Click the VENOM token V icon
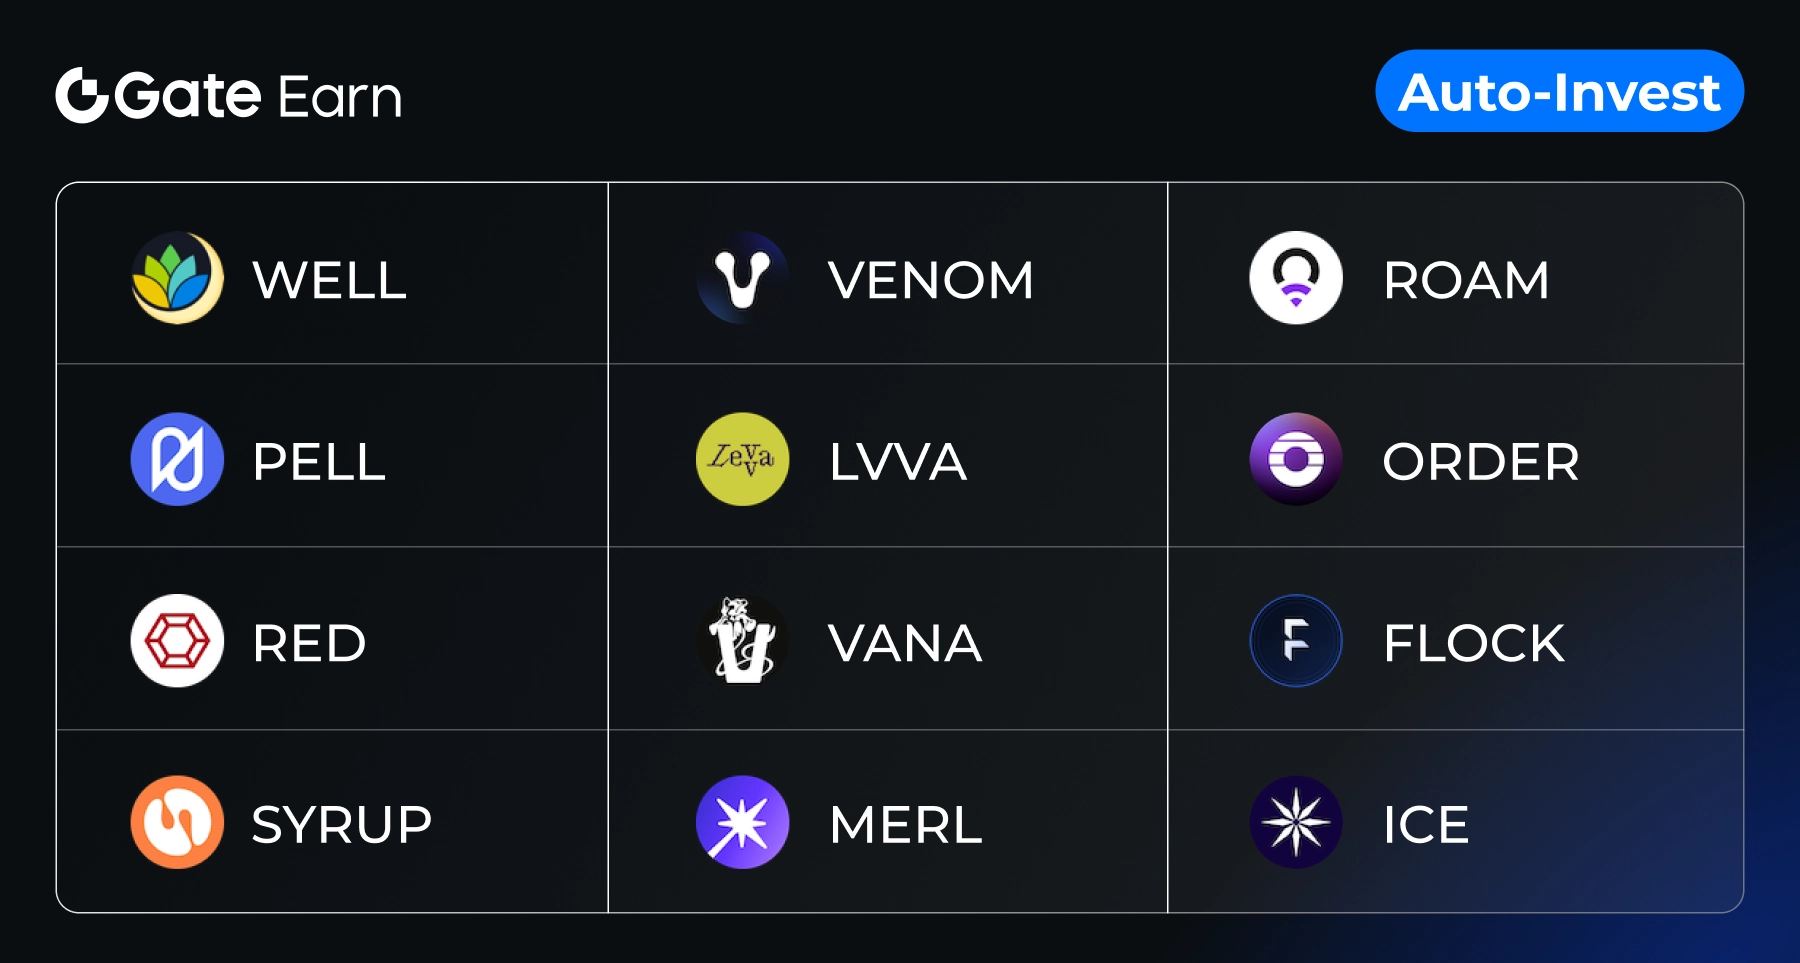Screen dimensions: 1800x963 point(742,278)
